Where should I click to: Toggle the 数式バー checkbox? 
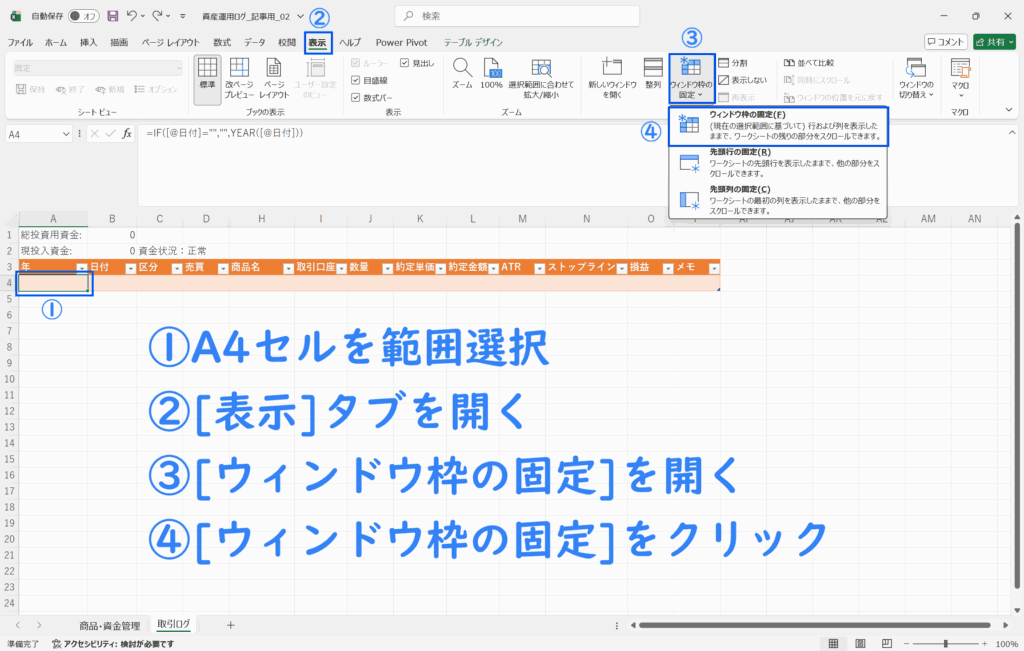357,97
